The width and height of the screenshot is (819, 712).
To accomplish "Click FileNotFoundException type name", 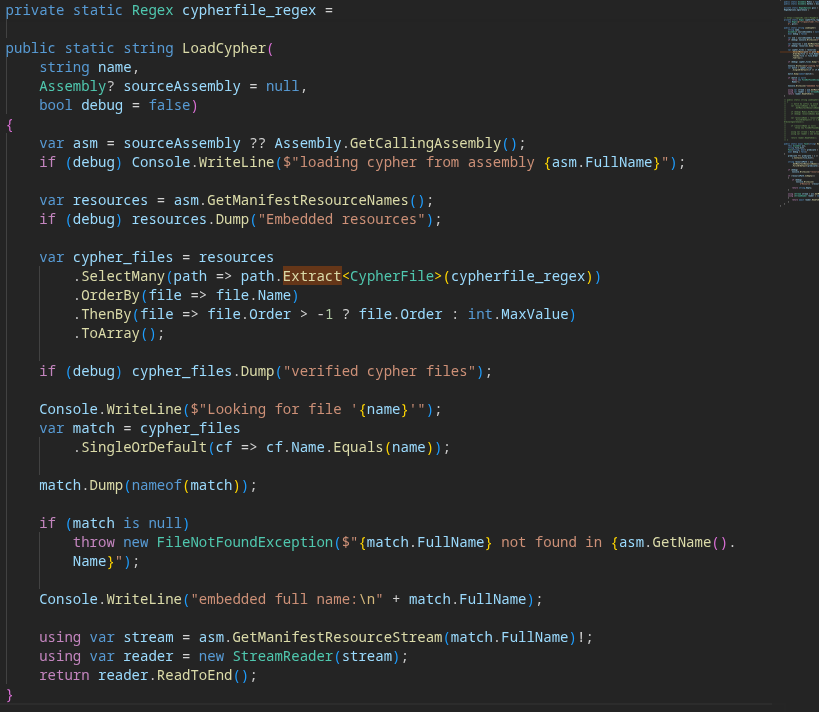I will pyautogui.click(x=244, y=542).
